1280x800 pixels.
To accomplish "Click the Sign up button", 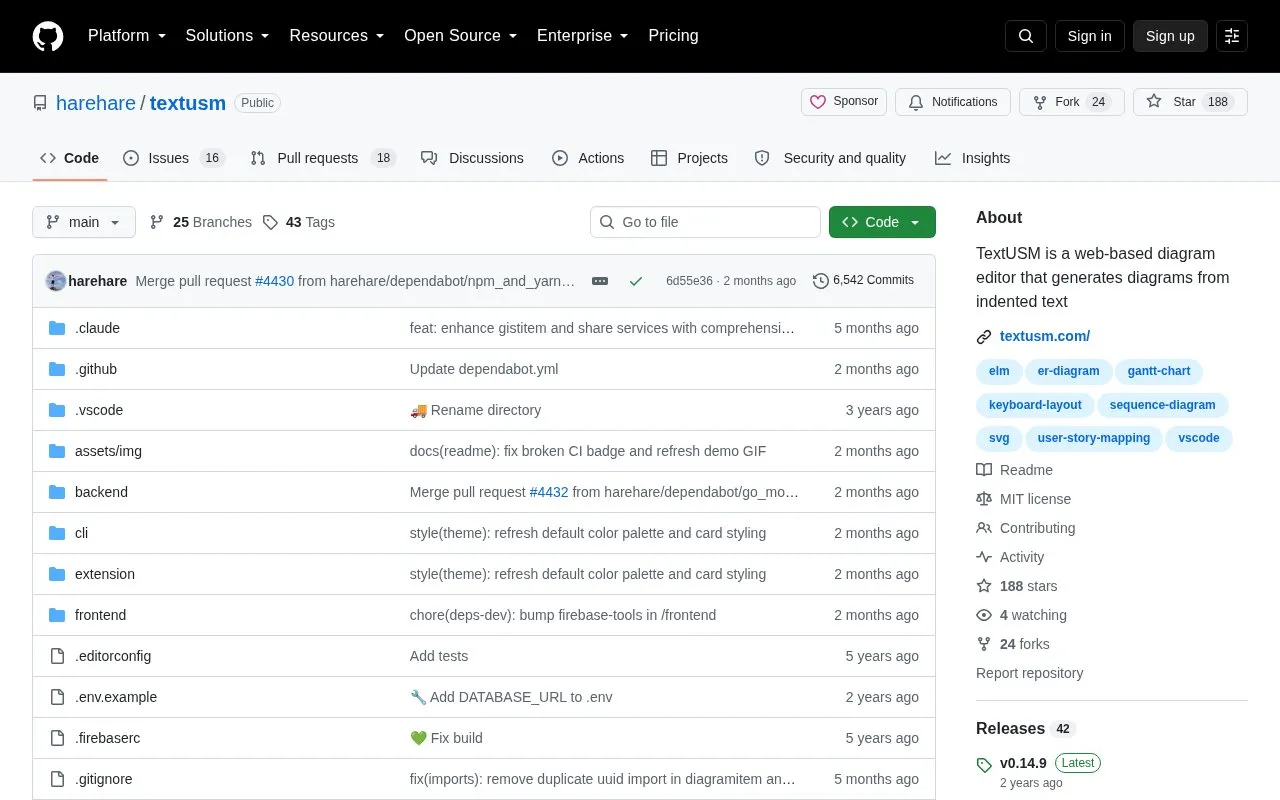I will 1170,36.
